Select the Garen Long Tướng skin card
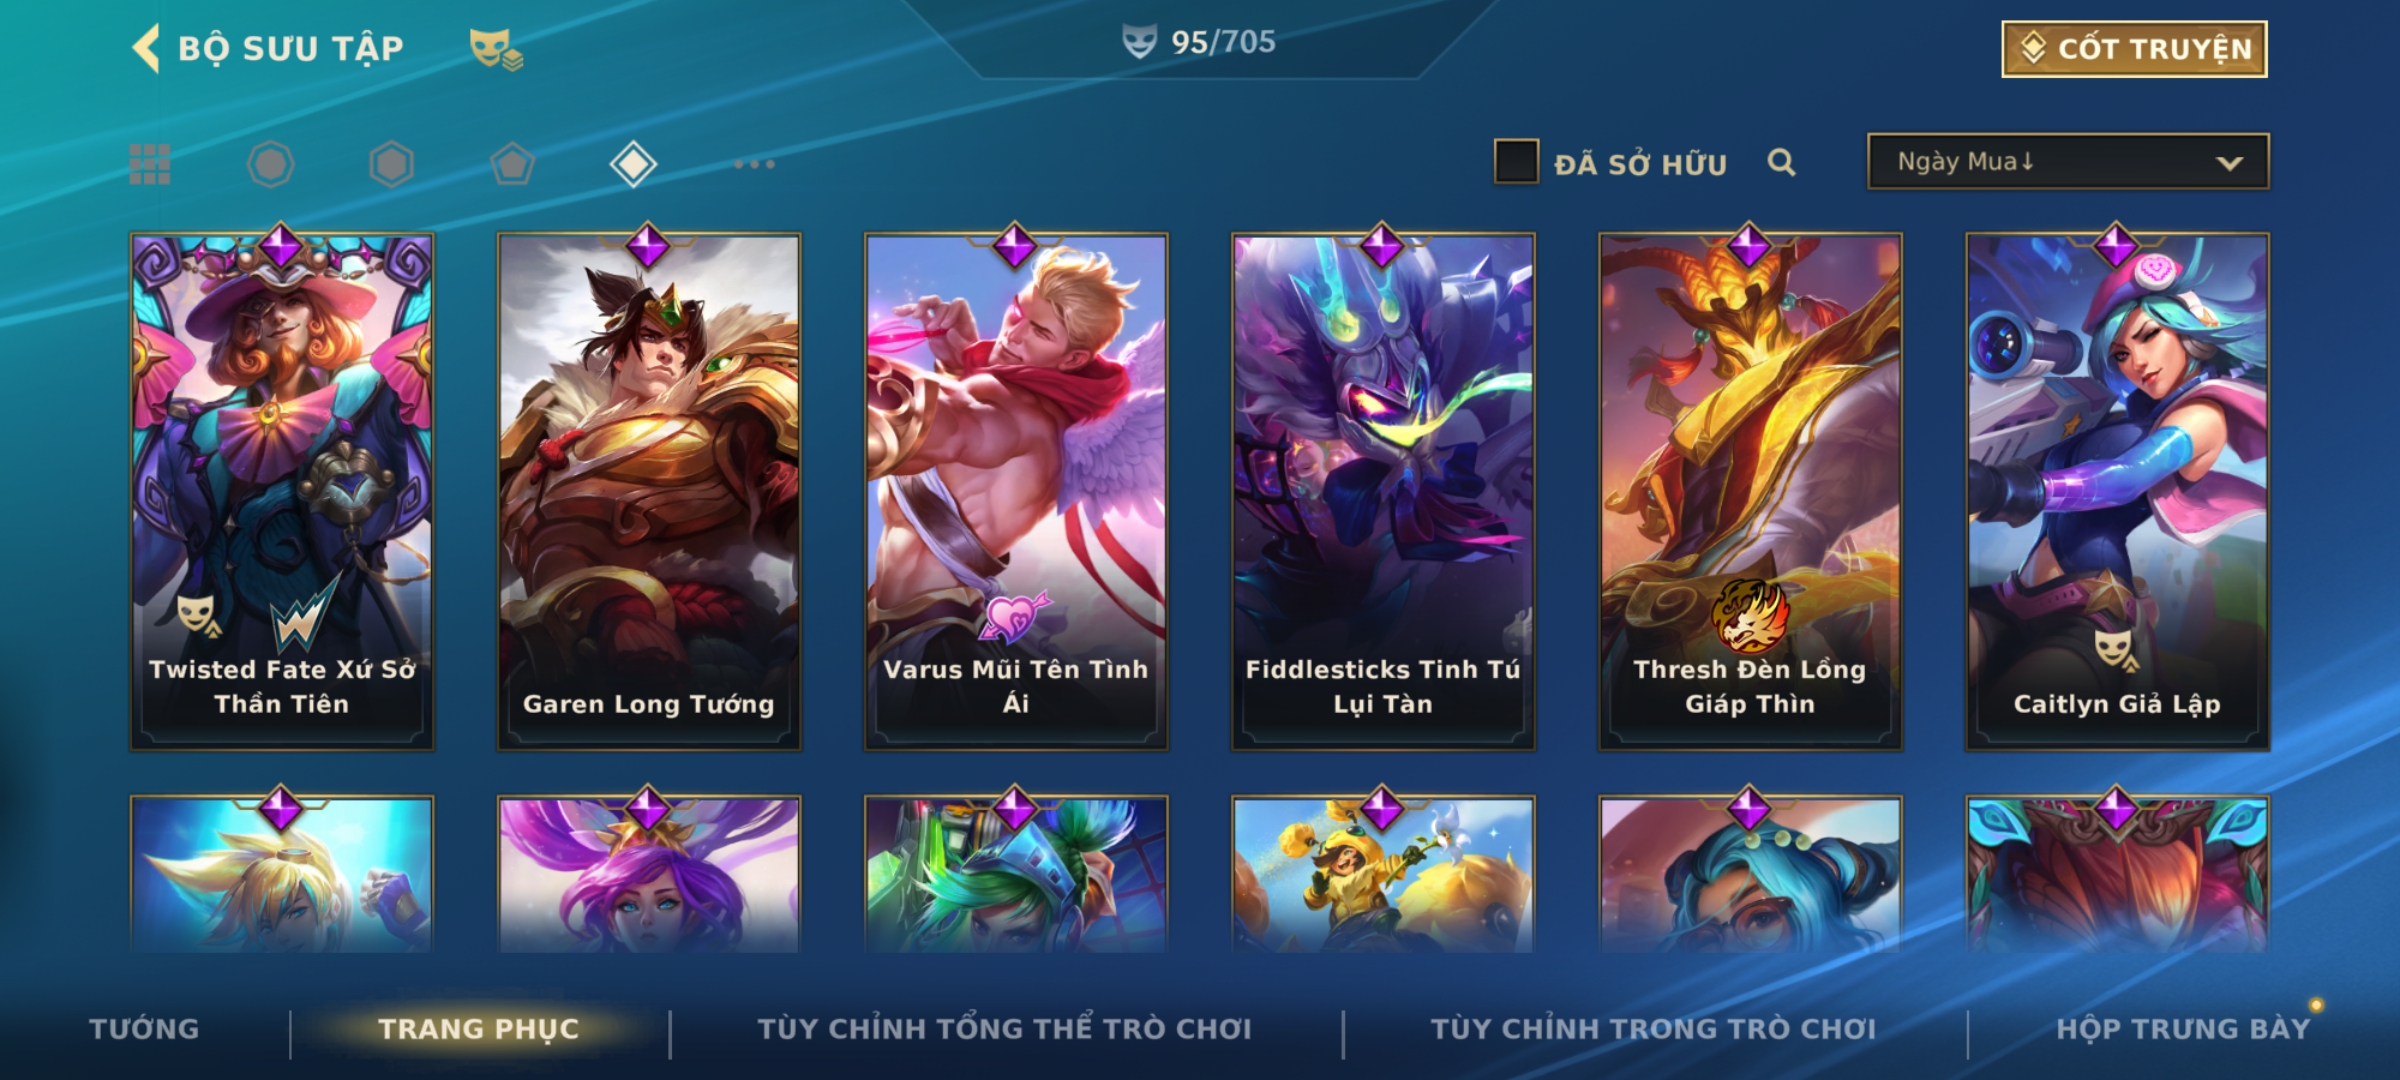 coord(649,491)
